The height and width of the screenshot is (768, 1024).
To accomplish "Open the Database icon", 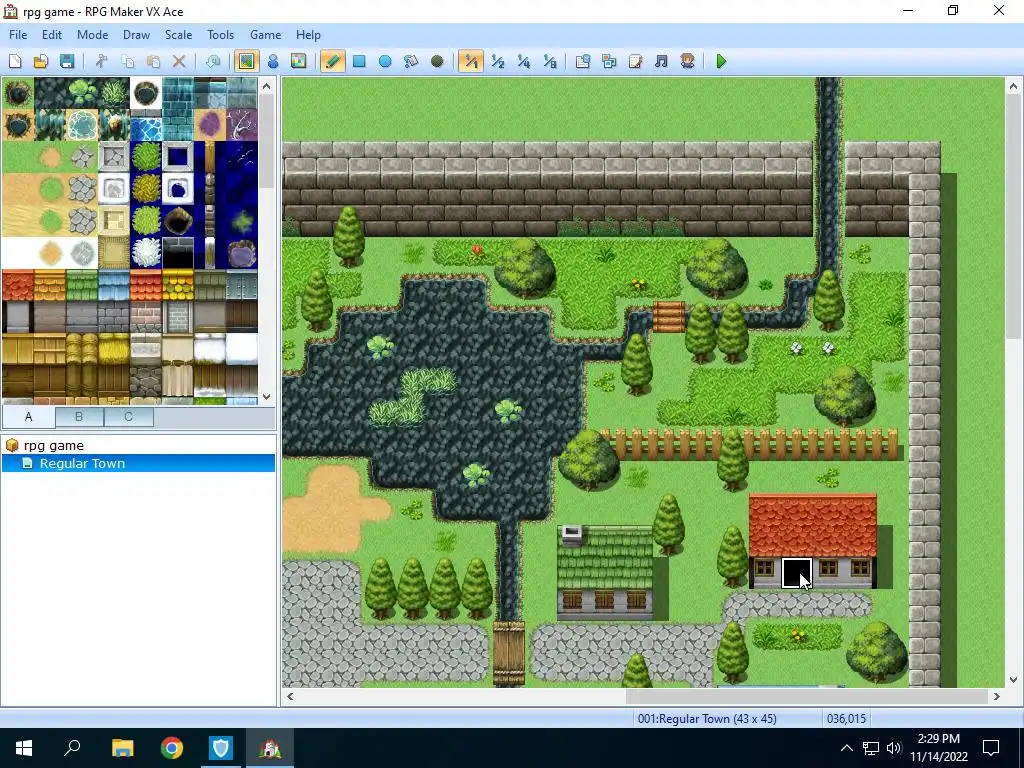I will 583,61.
